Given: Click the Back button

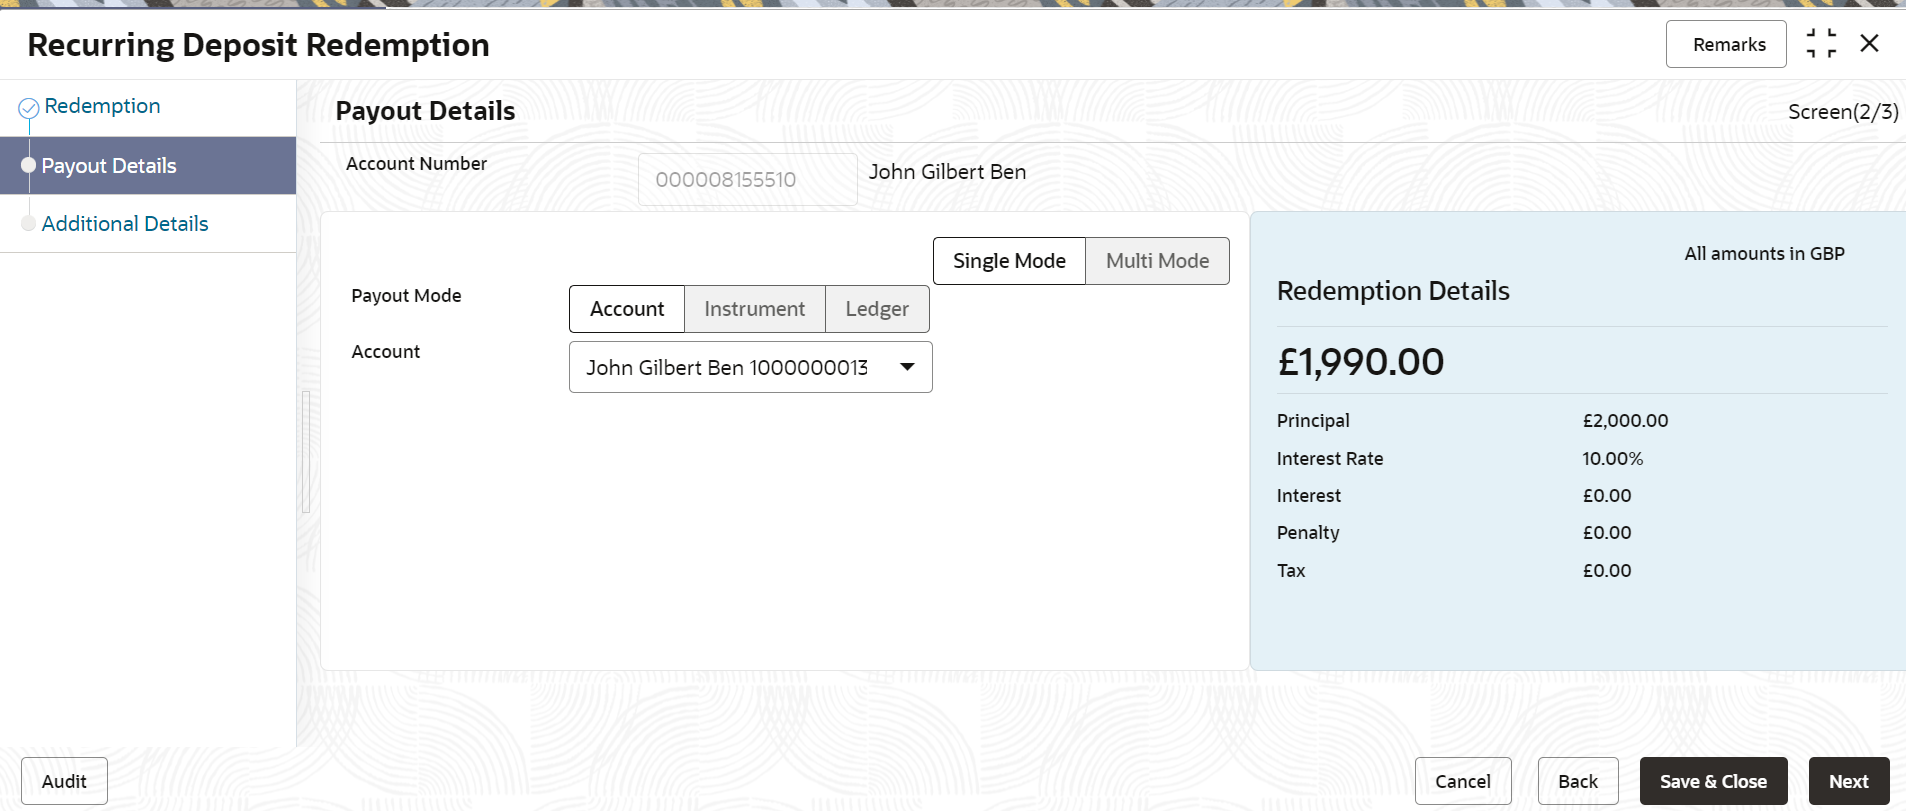Looking at the screenshot, I should (x=1577, y=781).
